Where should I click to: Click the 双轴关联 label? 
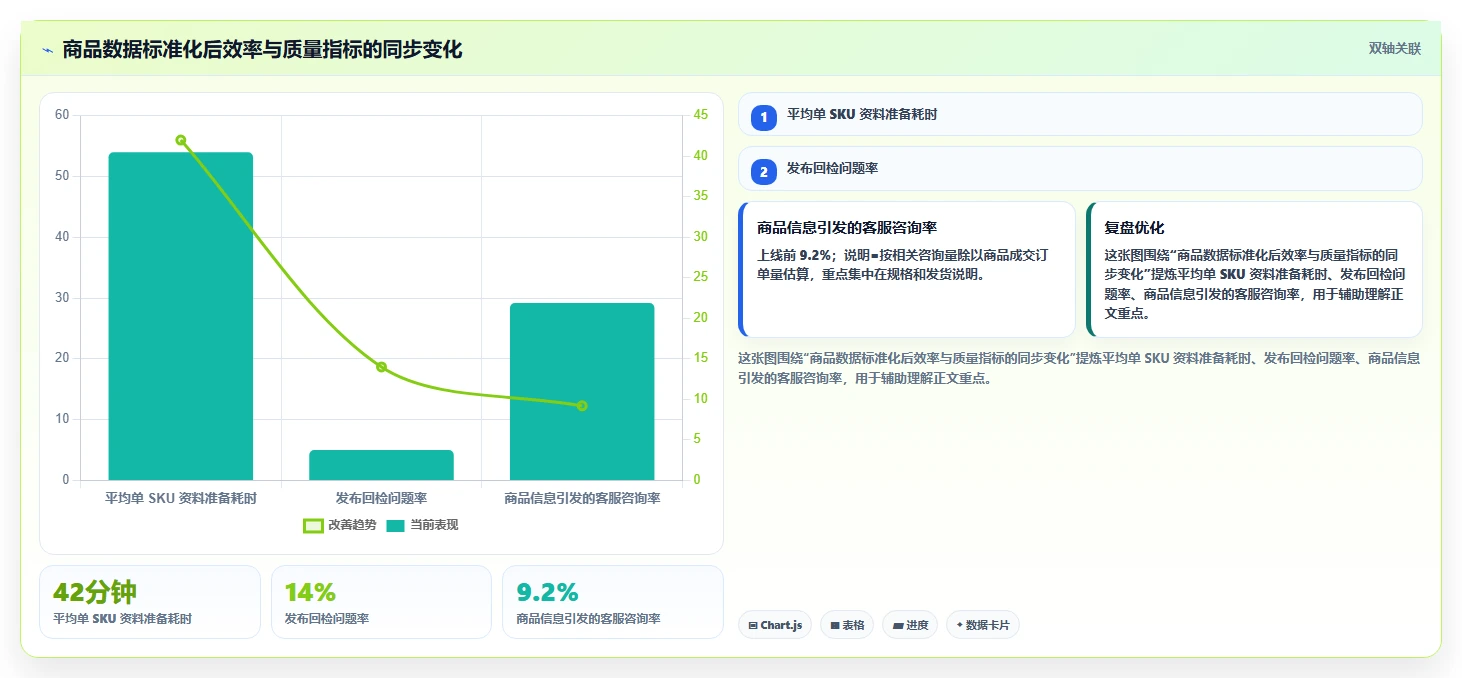tap(1394, 48)
